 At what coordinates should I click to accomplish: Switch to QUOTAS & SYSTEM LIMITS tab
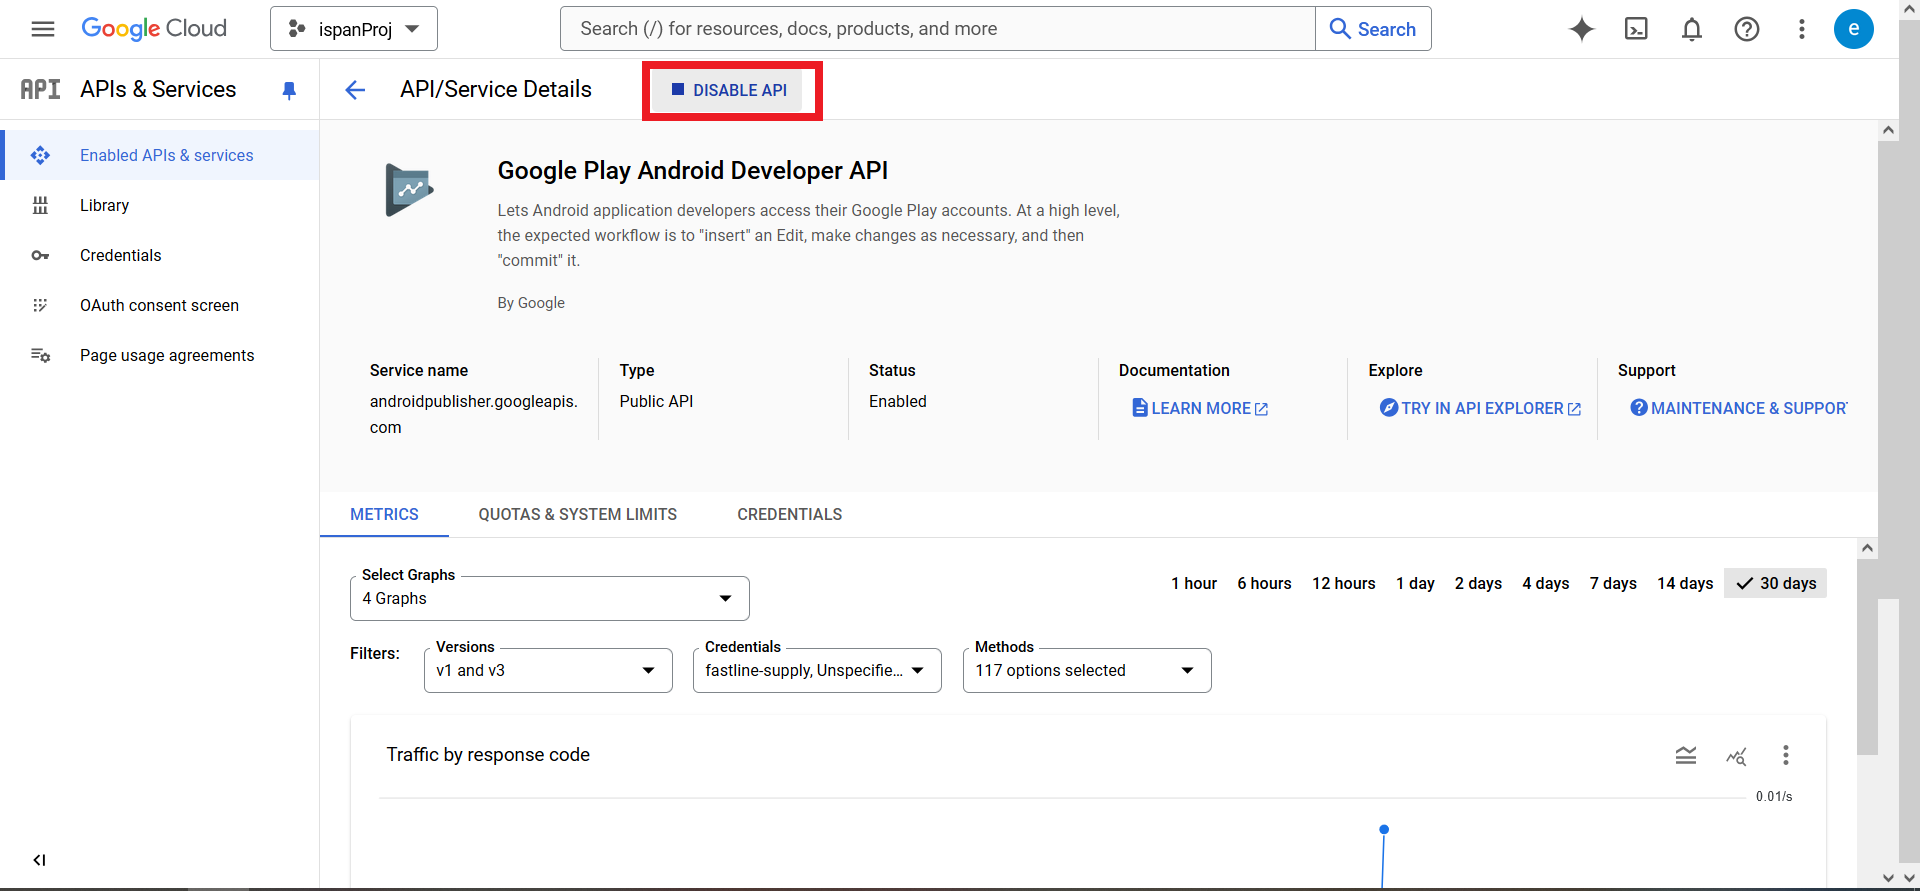(x=577, y=514)
